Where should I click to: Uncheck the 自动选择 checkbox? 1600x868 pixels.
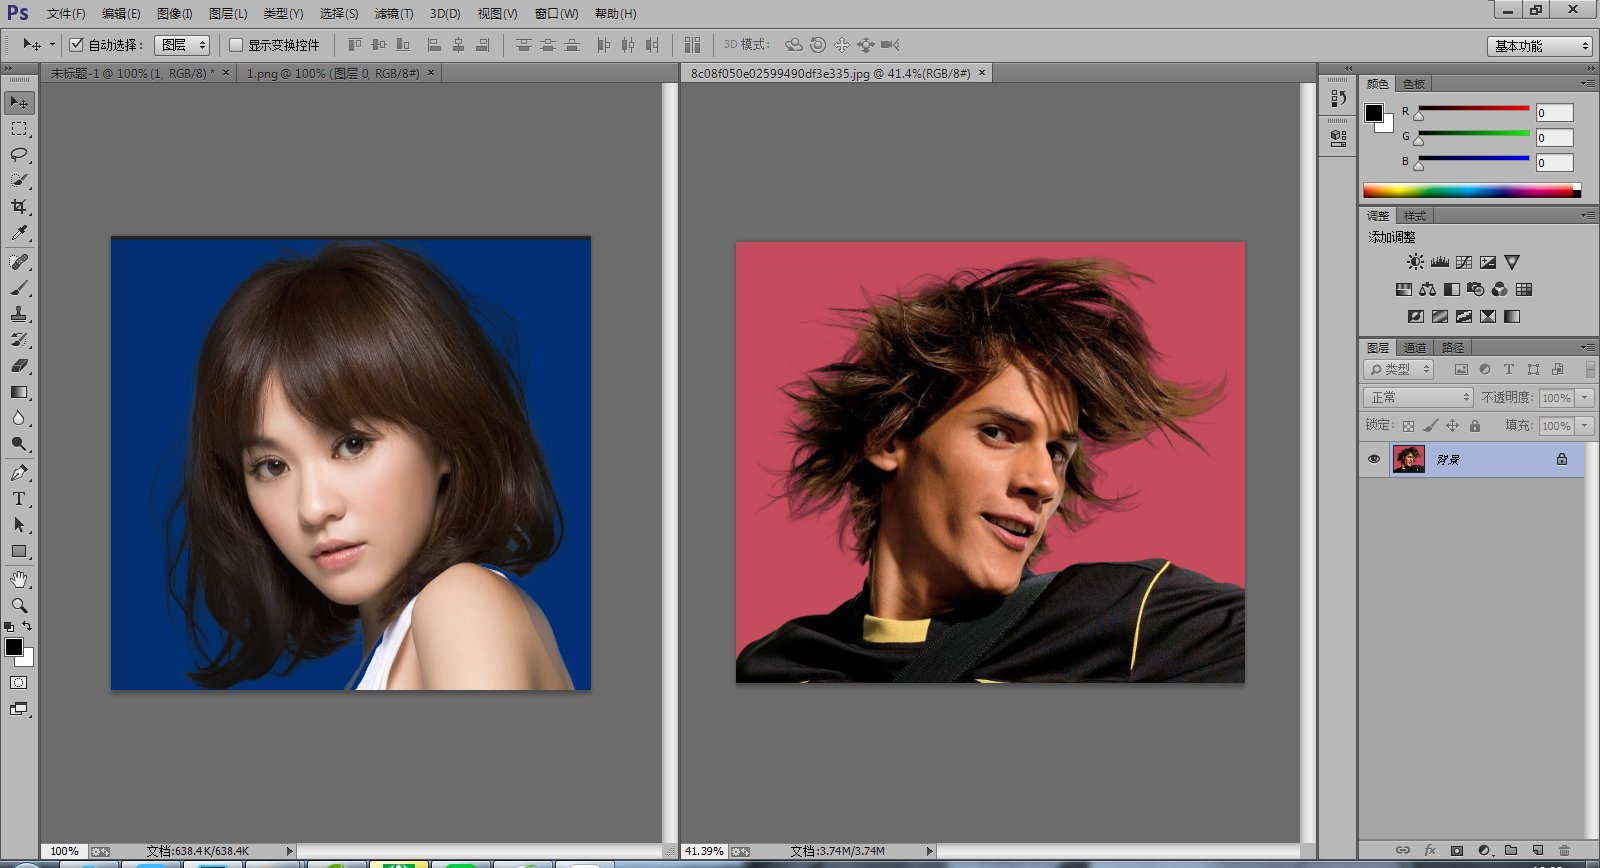coord(76,45)
